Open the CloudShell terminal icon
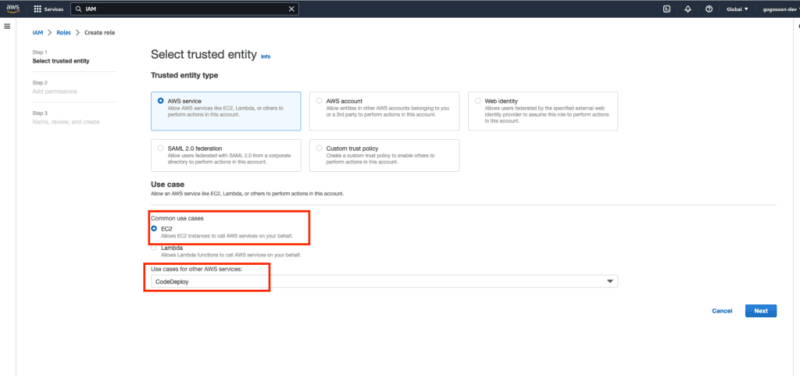The width and height of the screenshot is (800, 376). point(666,9)
